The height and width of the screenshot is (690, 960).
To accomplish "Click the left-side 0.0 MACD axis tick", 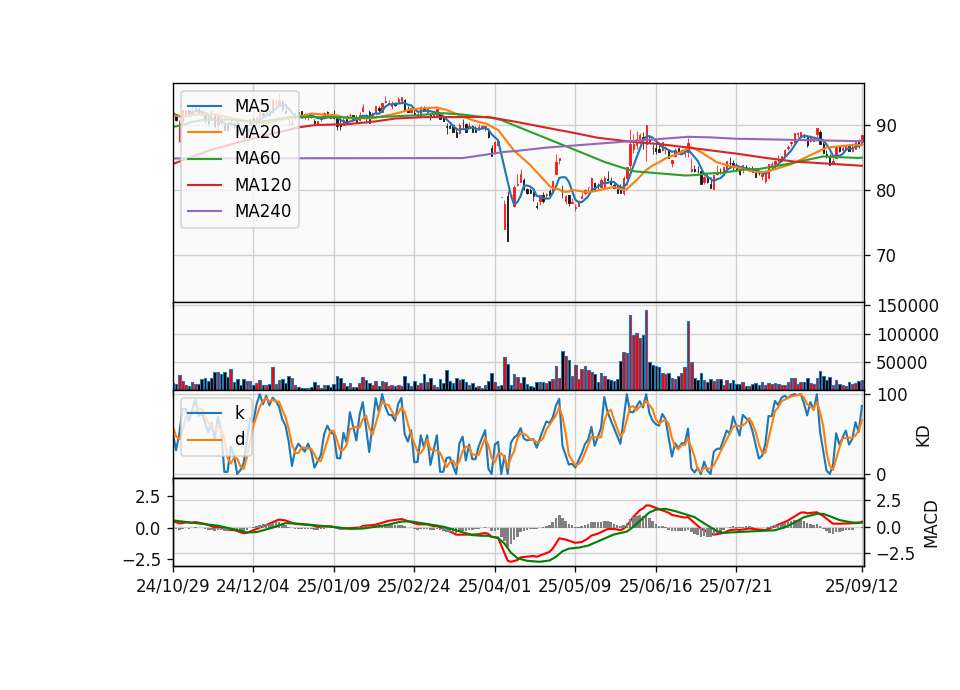I will [148, 528].
